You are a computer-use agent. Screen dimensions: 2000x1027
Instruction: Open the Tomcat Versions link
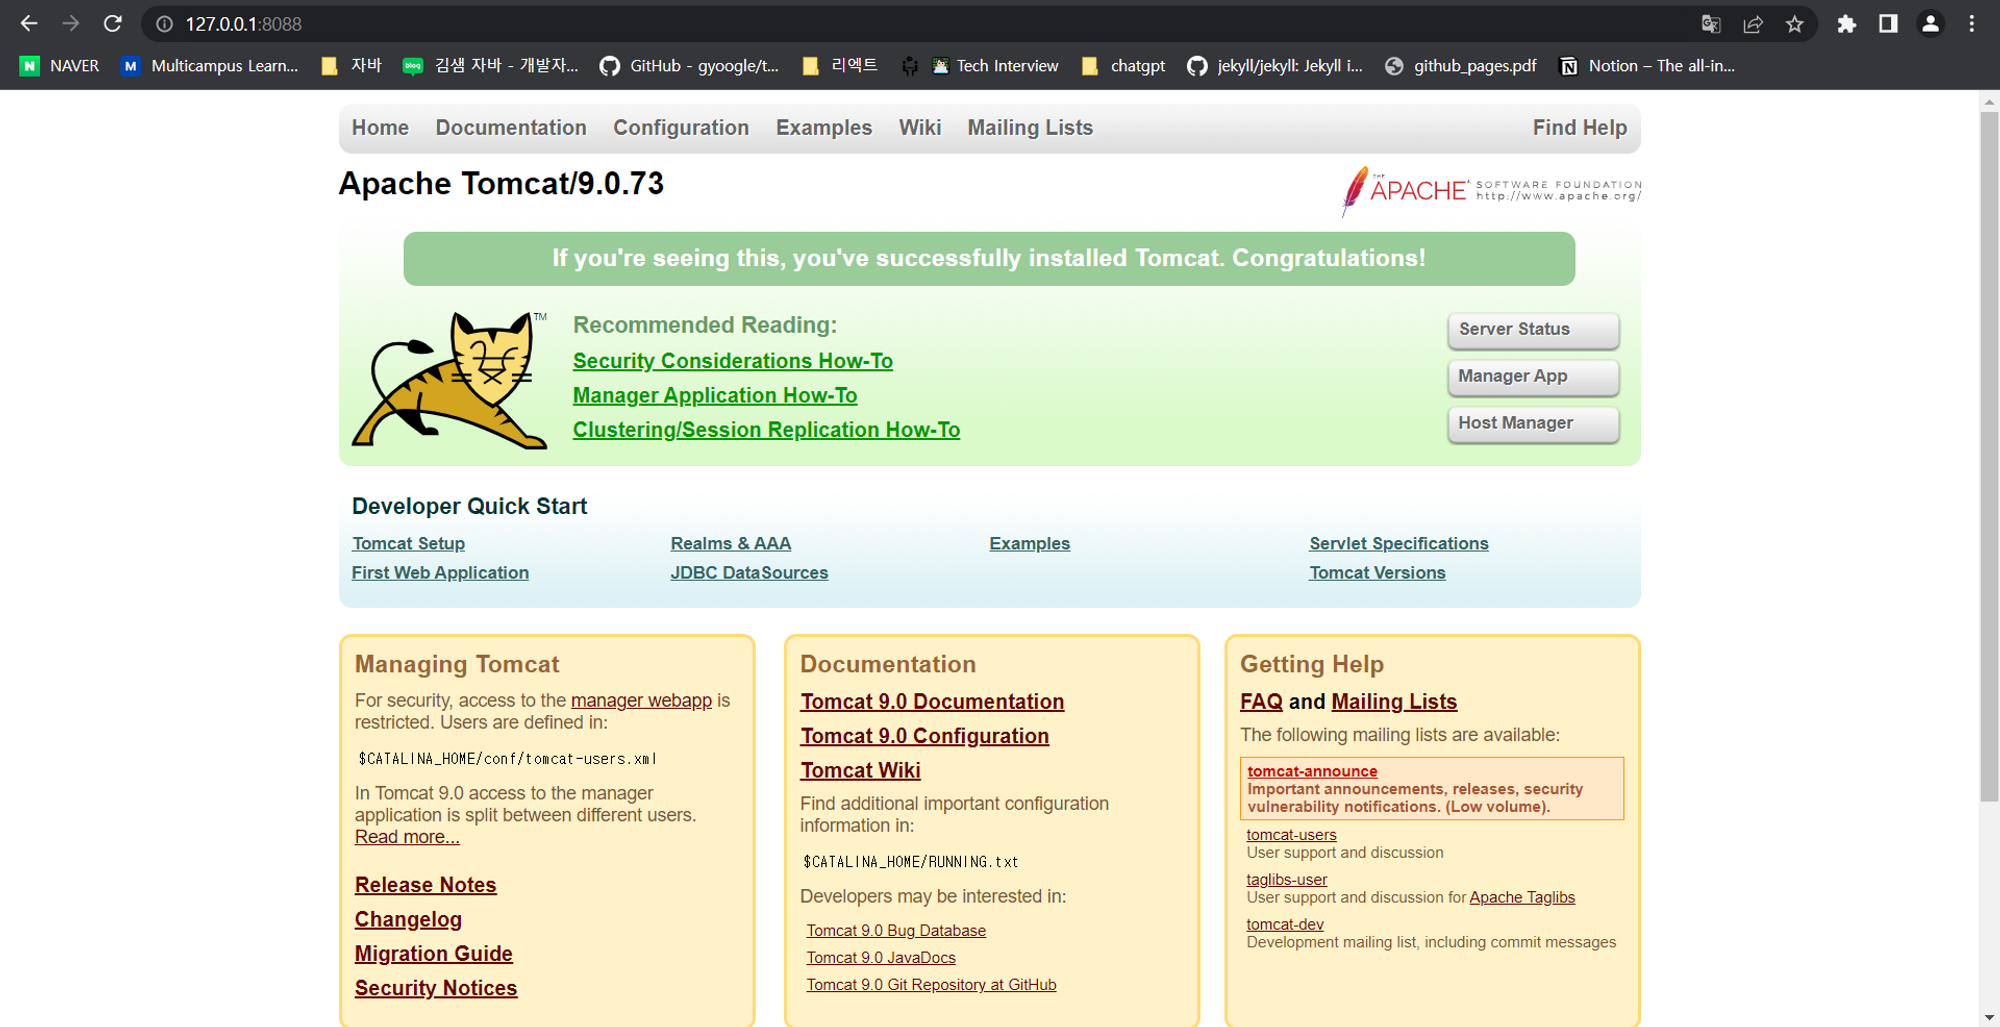pyautogui.click(x=1378, y=573)
